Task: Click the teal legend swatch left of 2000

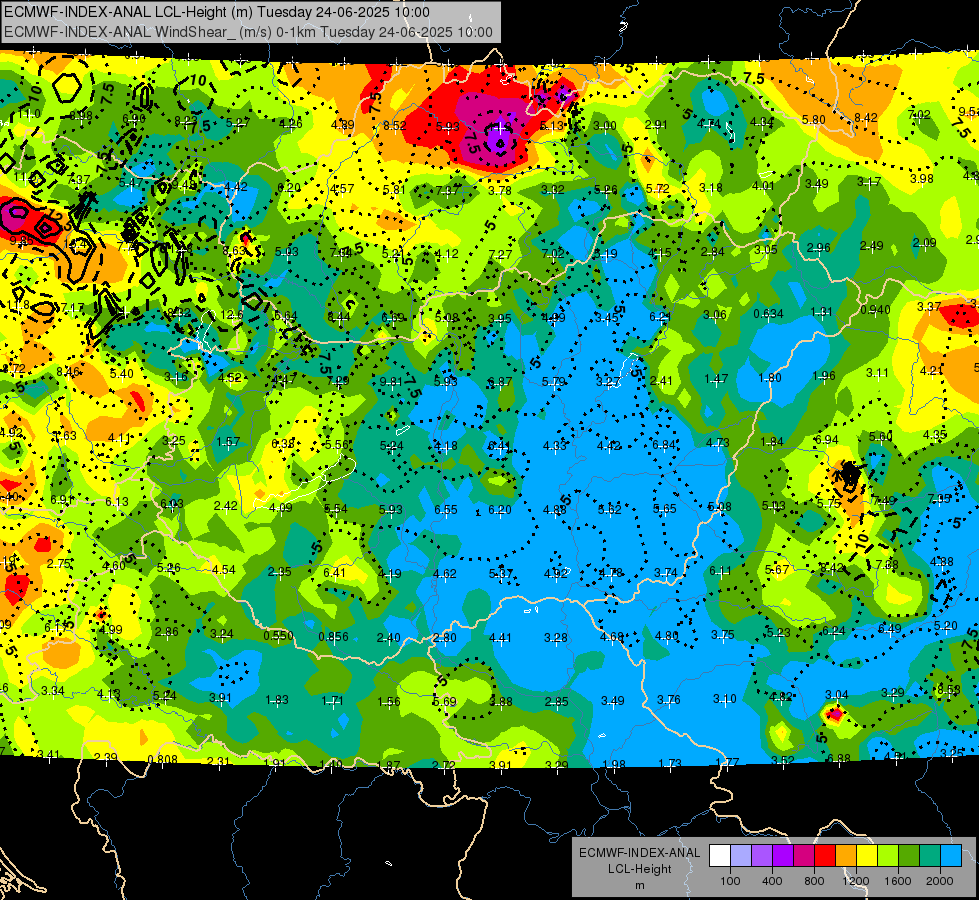Action: click(930, 856)
